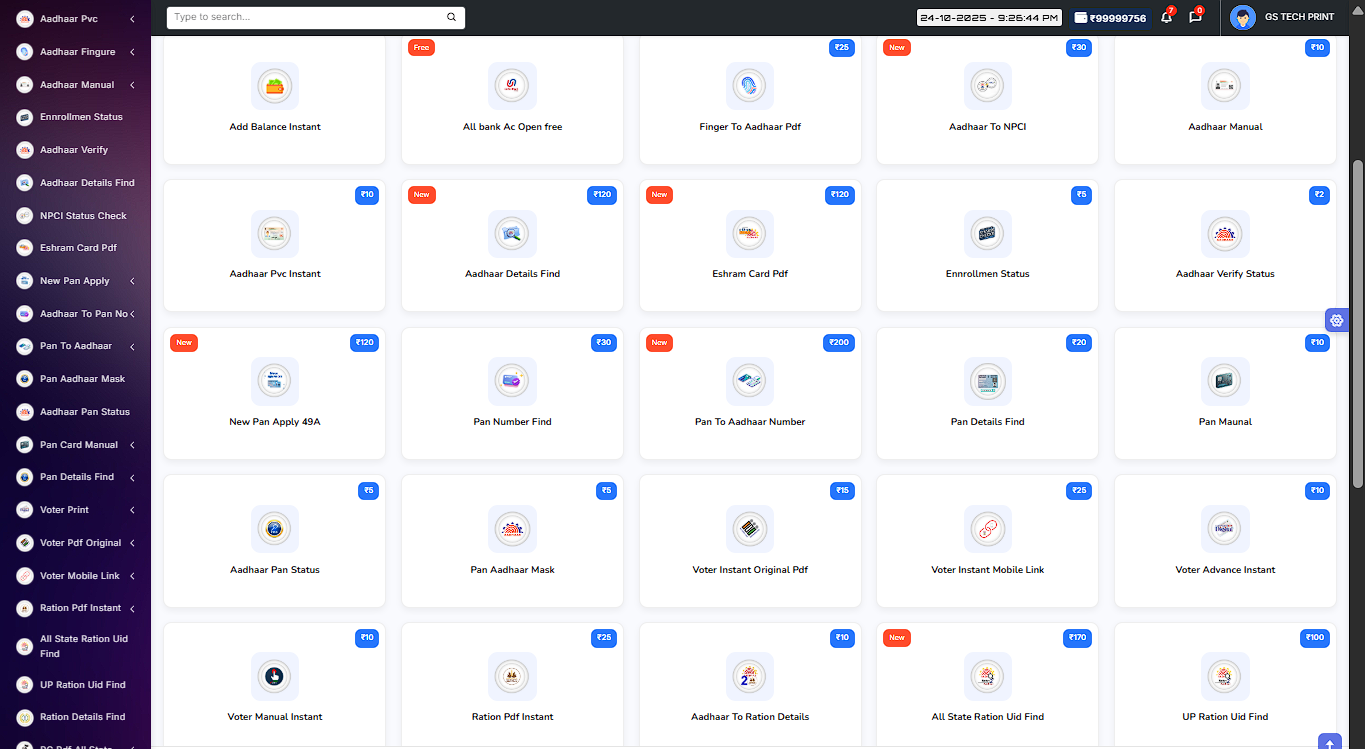Click the Type to search field

click(305, 18)
